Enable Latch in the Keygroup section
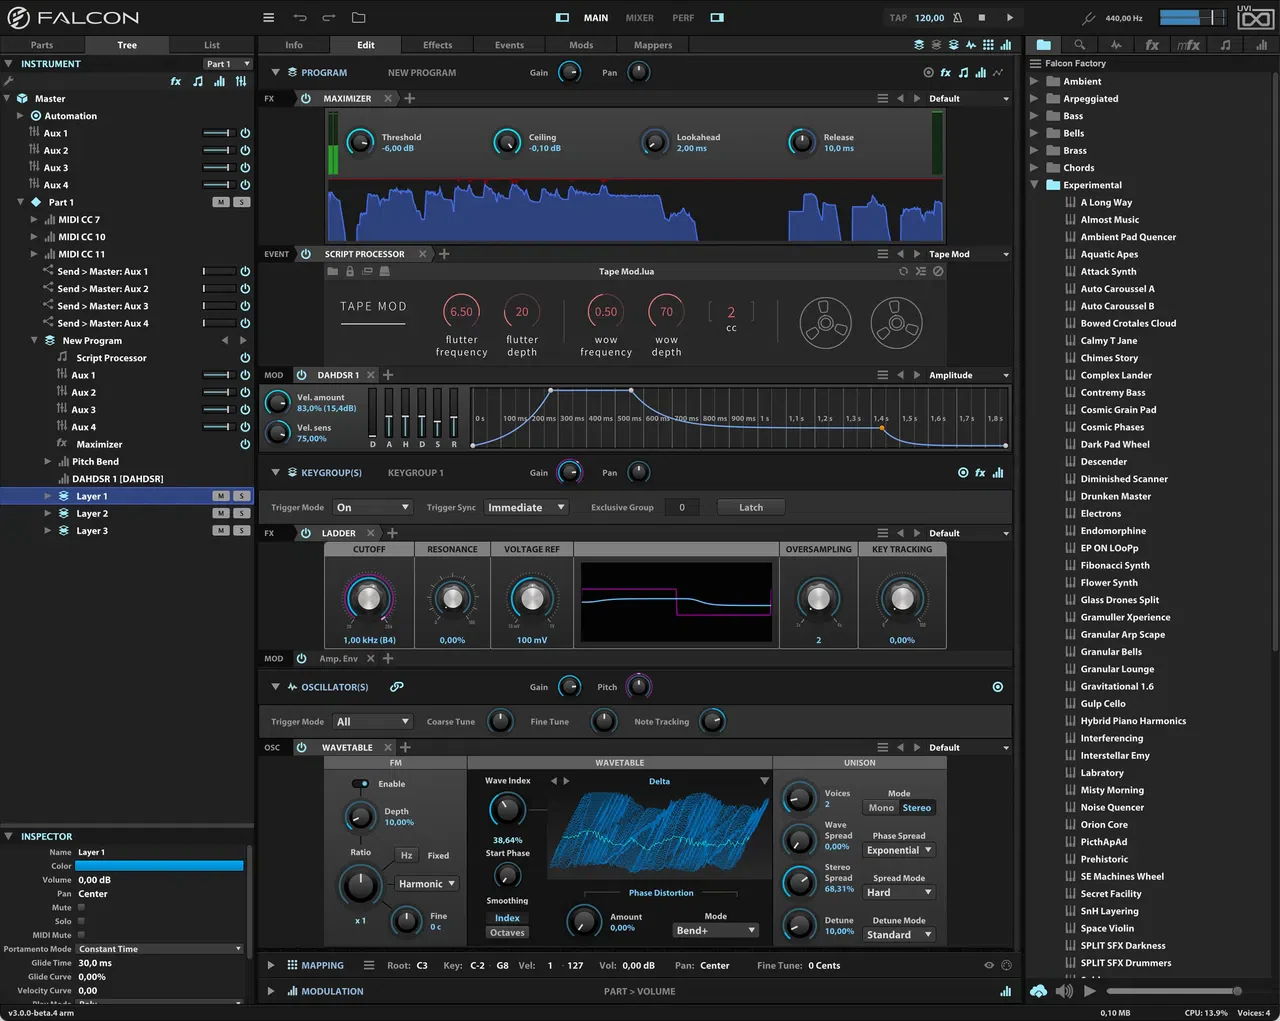1280x1021 pixels. [750, 507]
